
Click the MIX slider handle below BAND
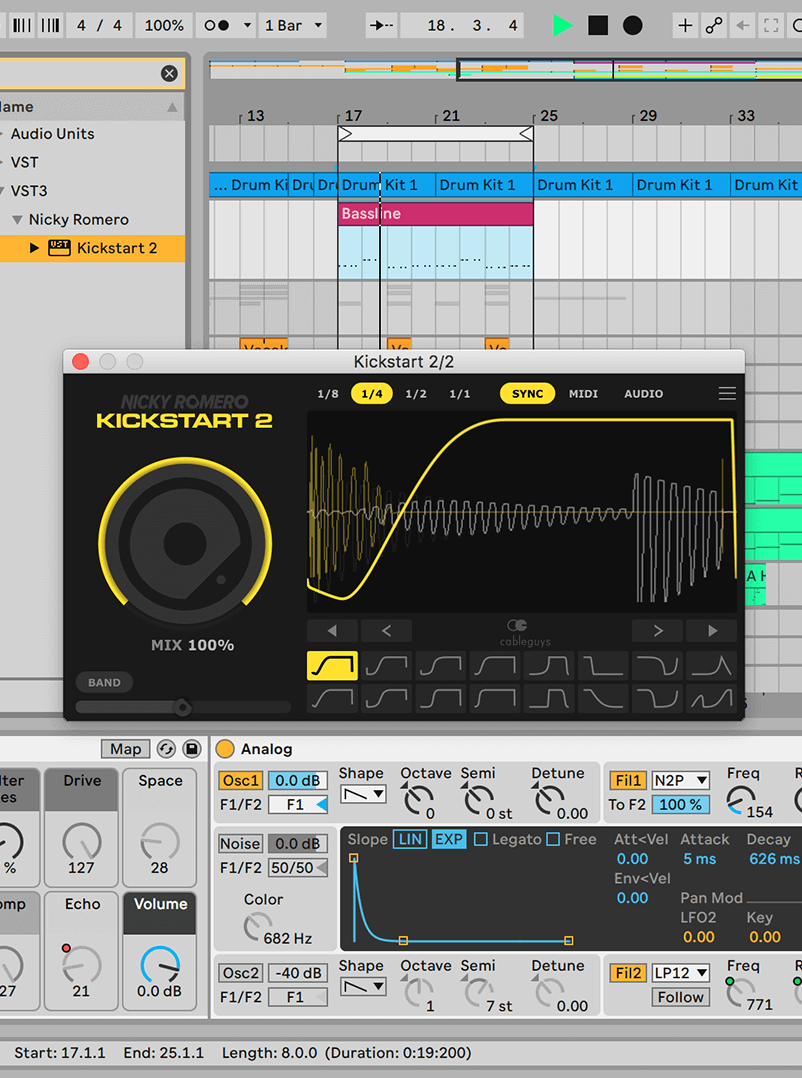[183, 708]
